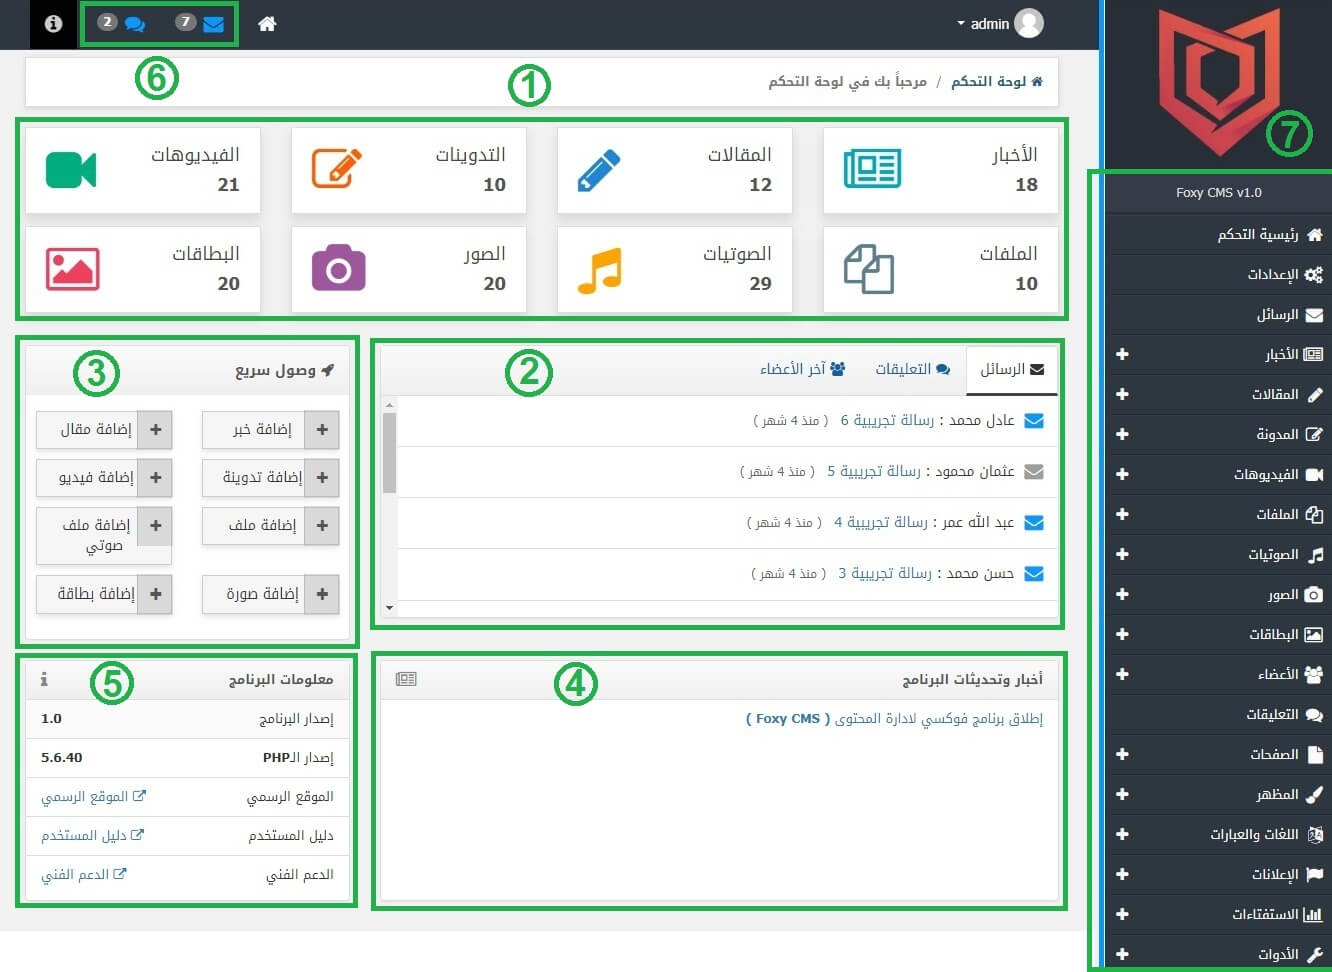Open comments notifications chat icon
This screenshot has height=972, width=1332.
pos(135,24)
